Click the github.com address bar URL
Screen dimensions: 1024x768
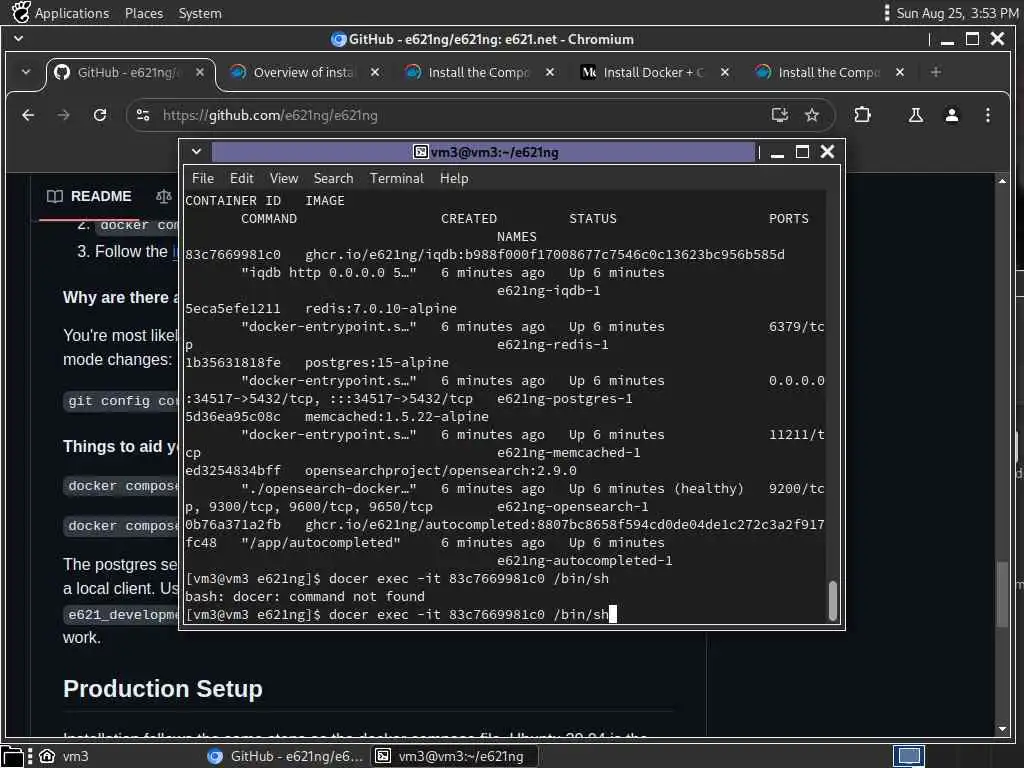pos(270,116)
